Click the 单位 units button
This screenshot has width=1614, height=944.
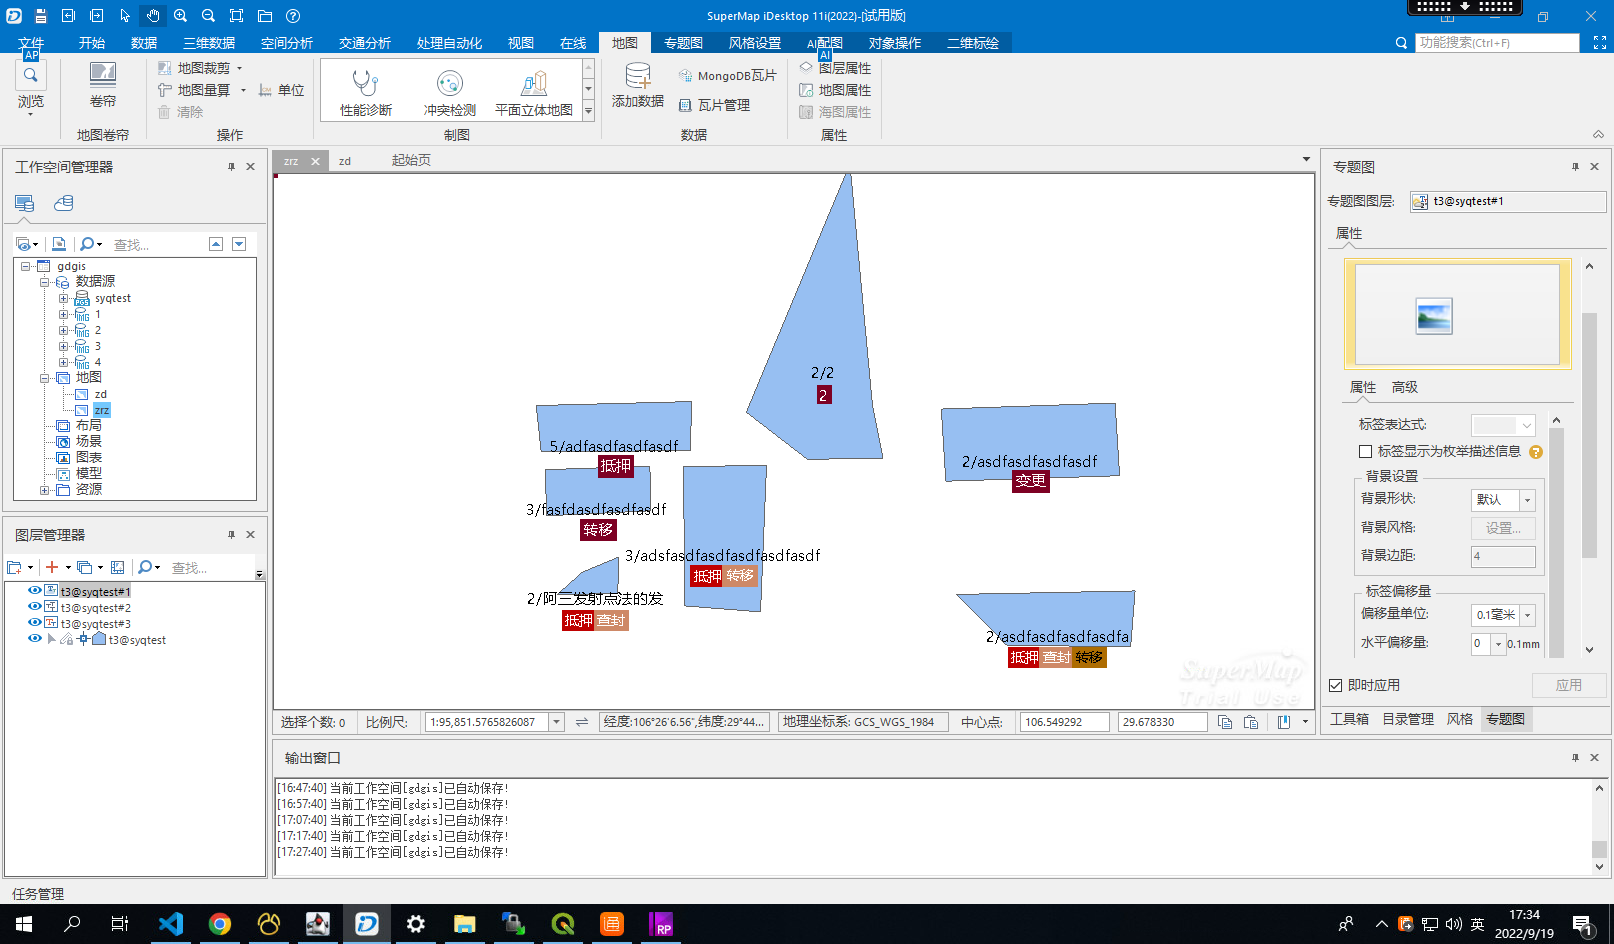281,90
